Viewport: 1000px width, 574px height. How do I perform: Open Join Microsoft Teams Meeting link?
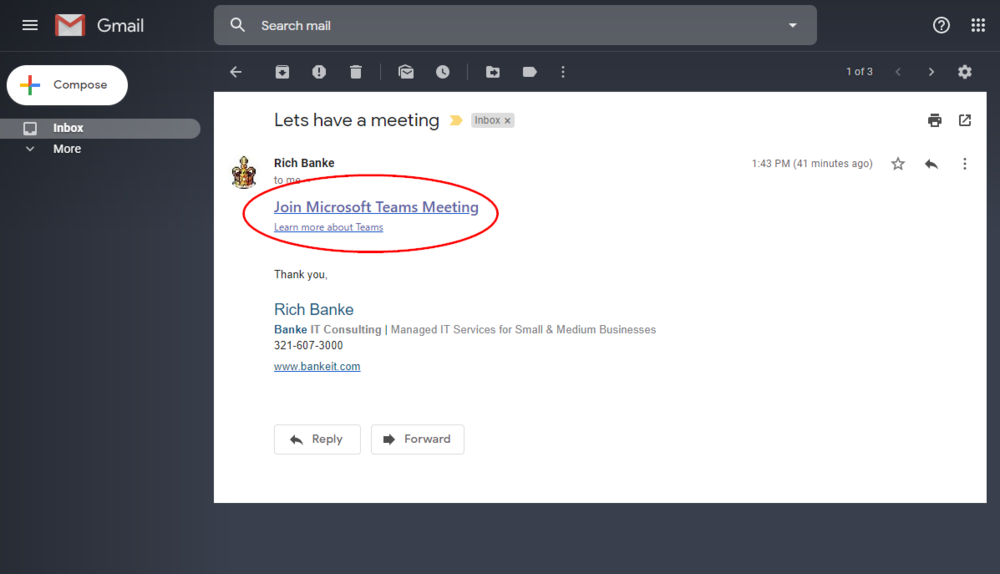click(x=376, y=207)
